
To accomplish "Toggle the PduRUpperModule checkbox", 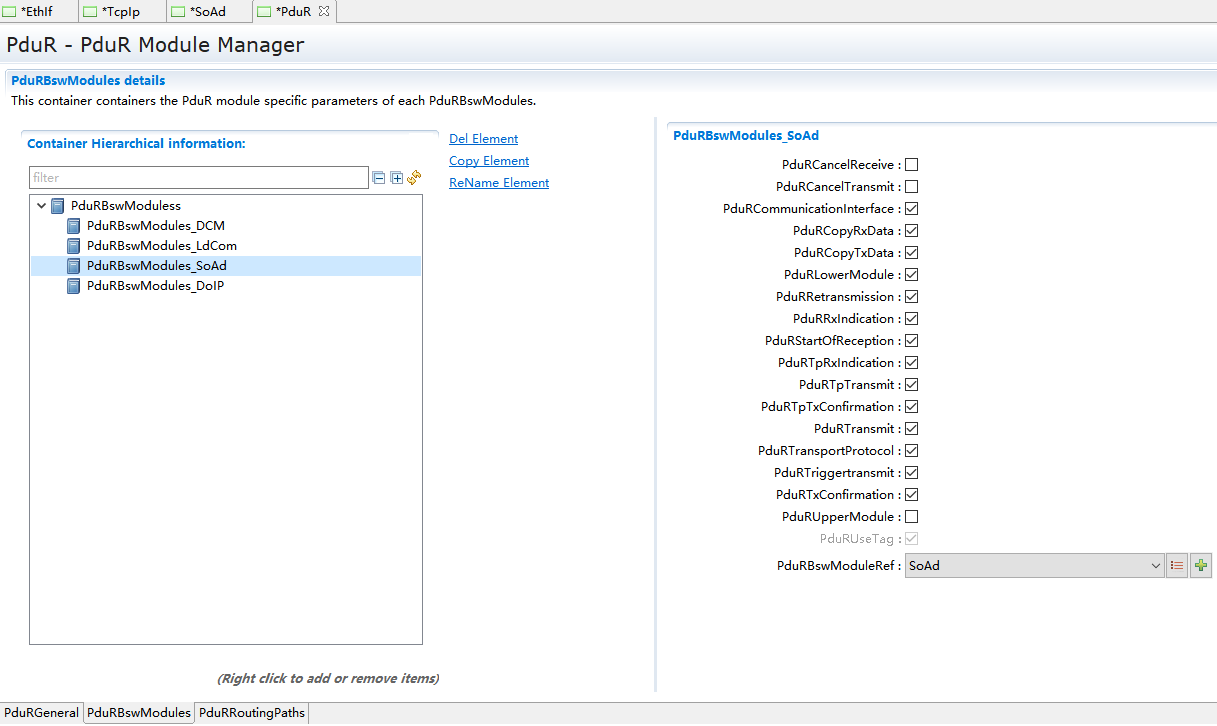I will click(911, 517).
